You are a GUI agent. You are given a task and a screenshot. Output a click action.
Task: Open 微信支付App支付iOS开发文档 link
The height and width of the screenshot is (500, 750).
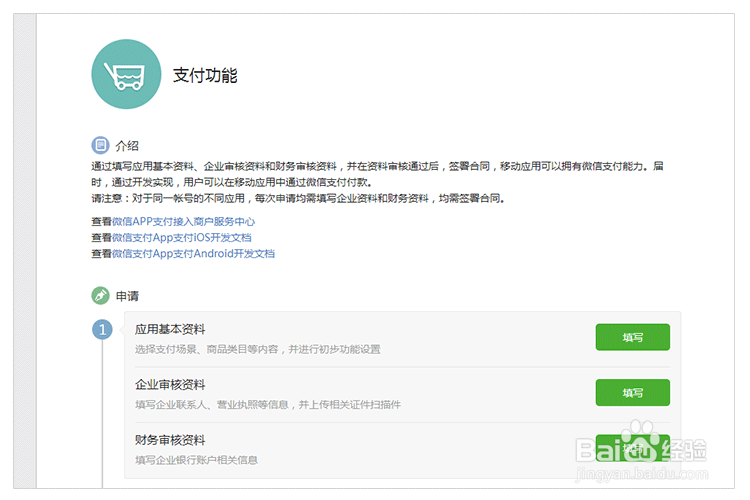[x=182, y=237]
